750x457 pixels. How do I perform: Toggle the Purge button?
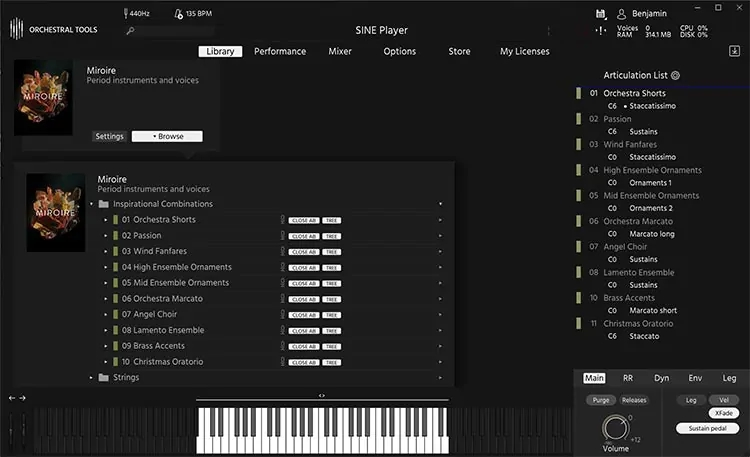[601, 400]
